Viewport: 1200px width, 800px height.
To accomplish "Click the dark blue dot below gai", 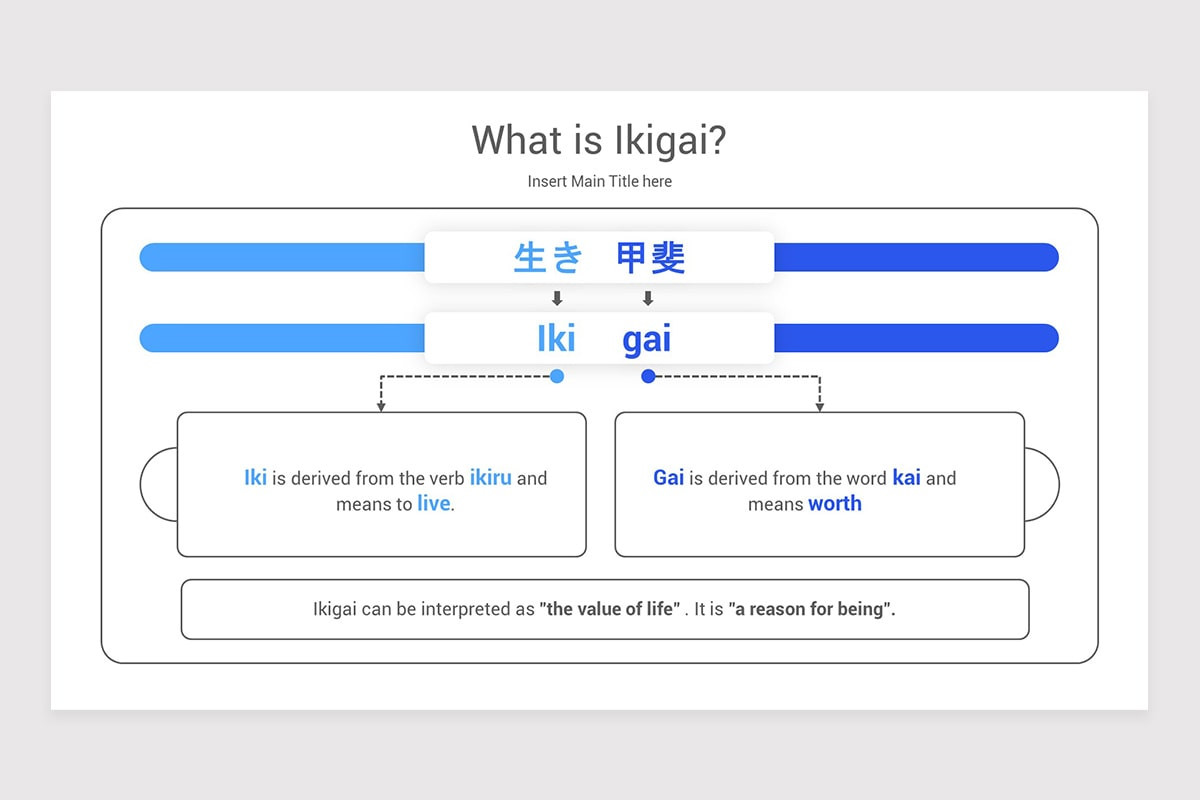I will (648, 376).
